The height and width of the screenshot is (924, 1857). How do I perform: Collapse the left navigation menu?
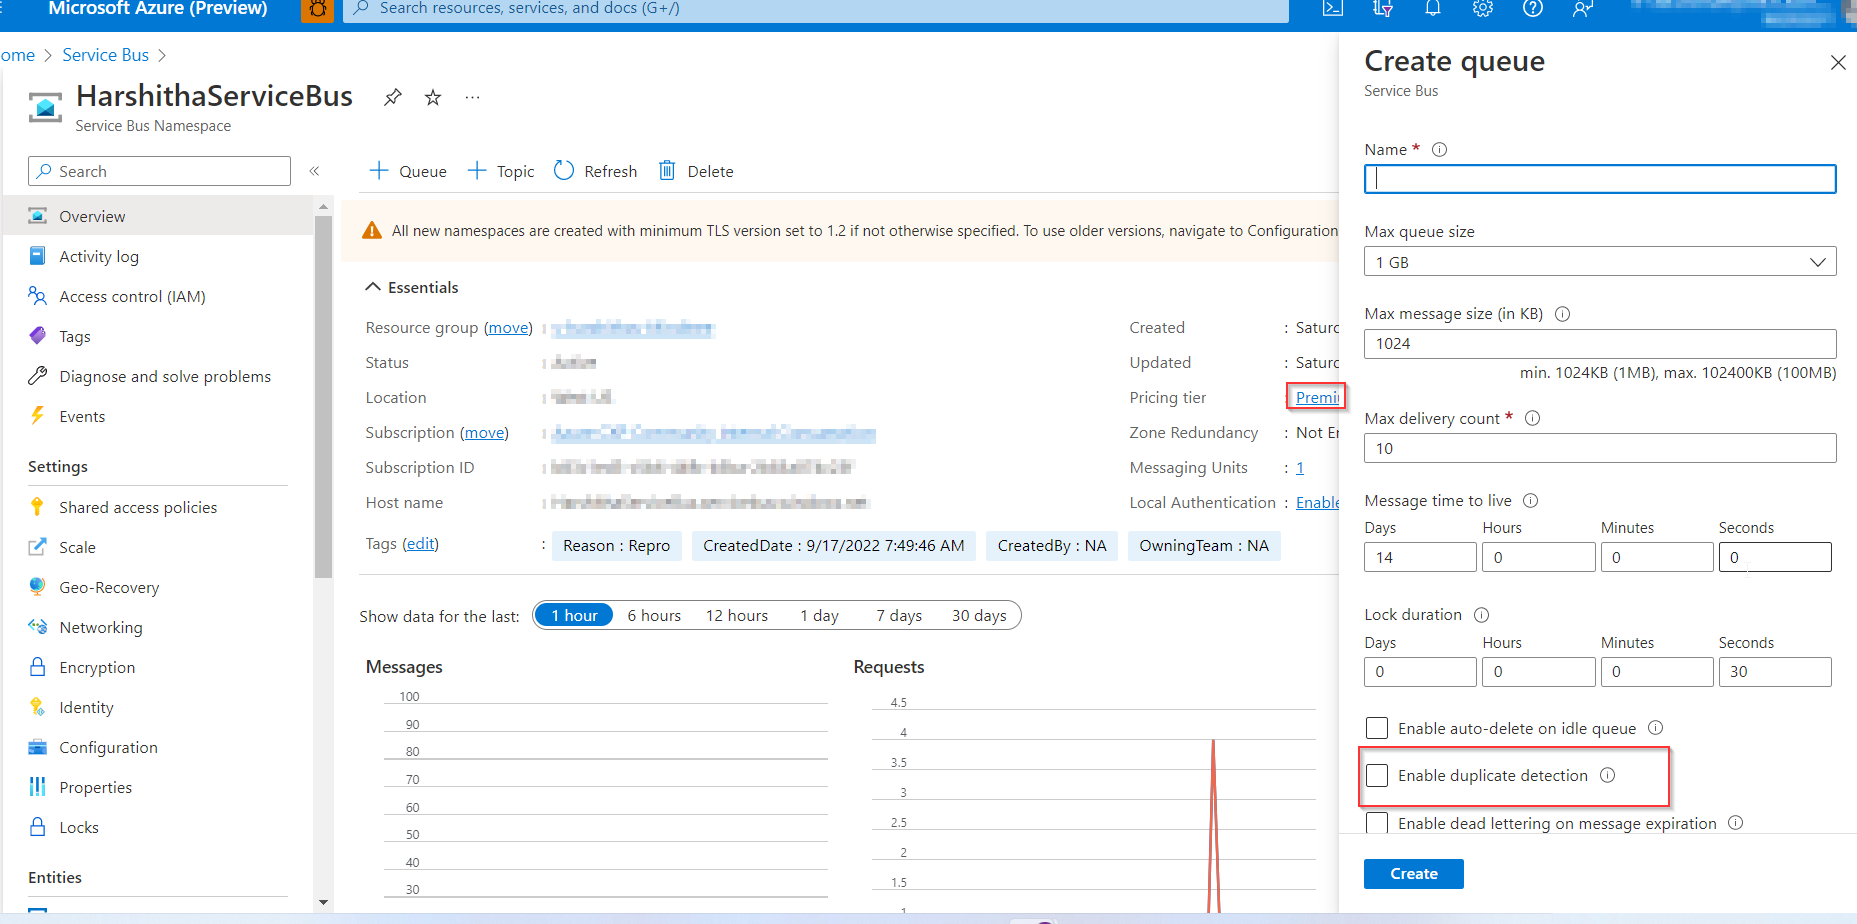point(314,171)
